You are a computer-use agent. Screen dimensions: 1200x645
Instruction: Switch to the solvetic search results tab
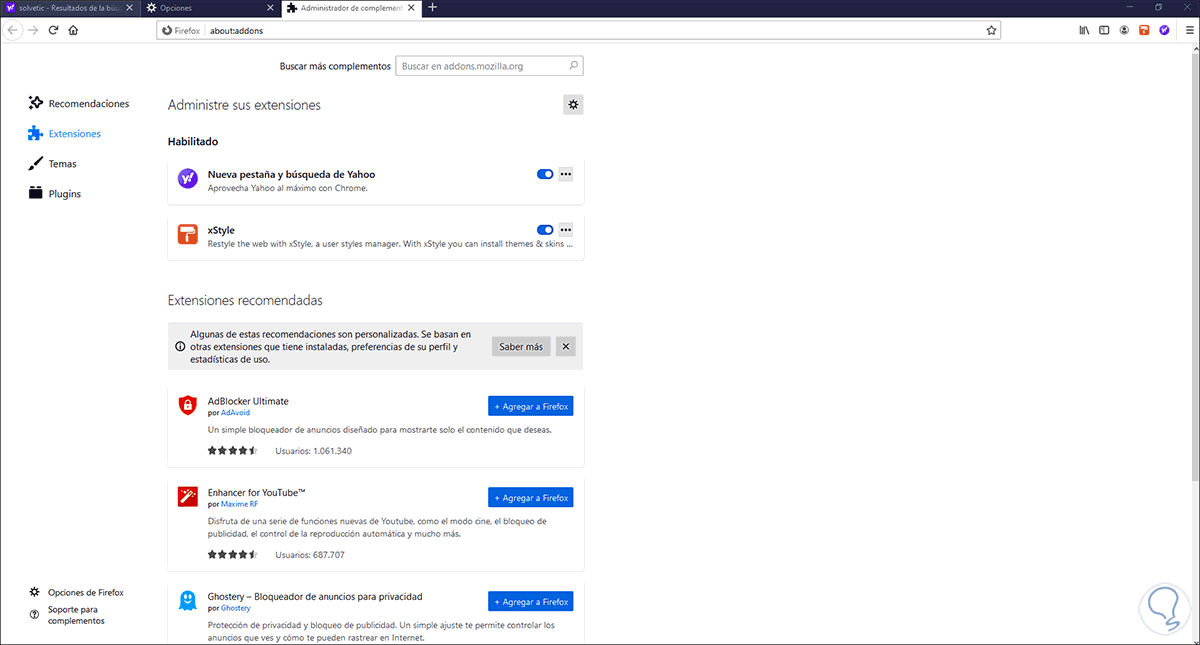69,7
